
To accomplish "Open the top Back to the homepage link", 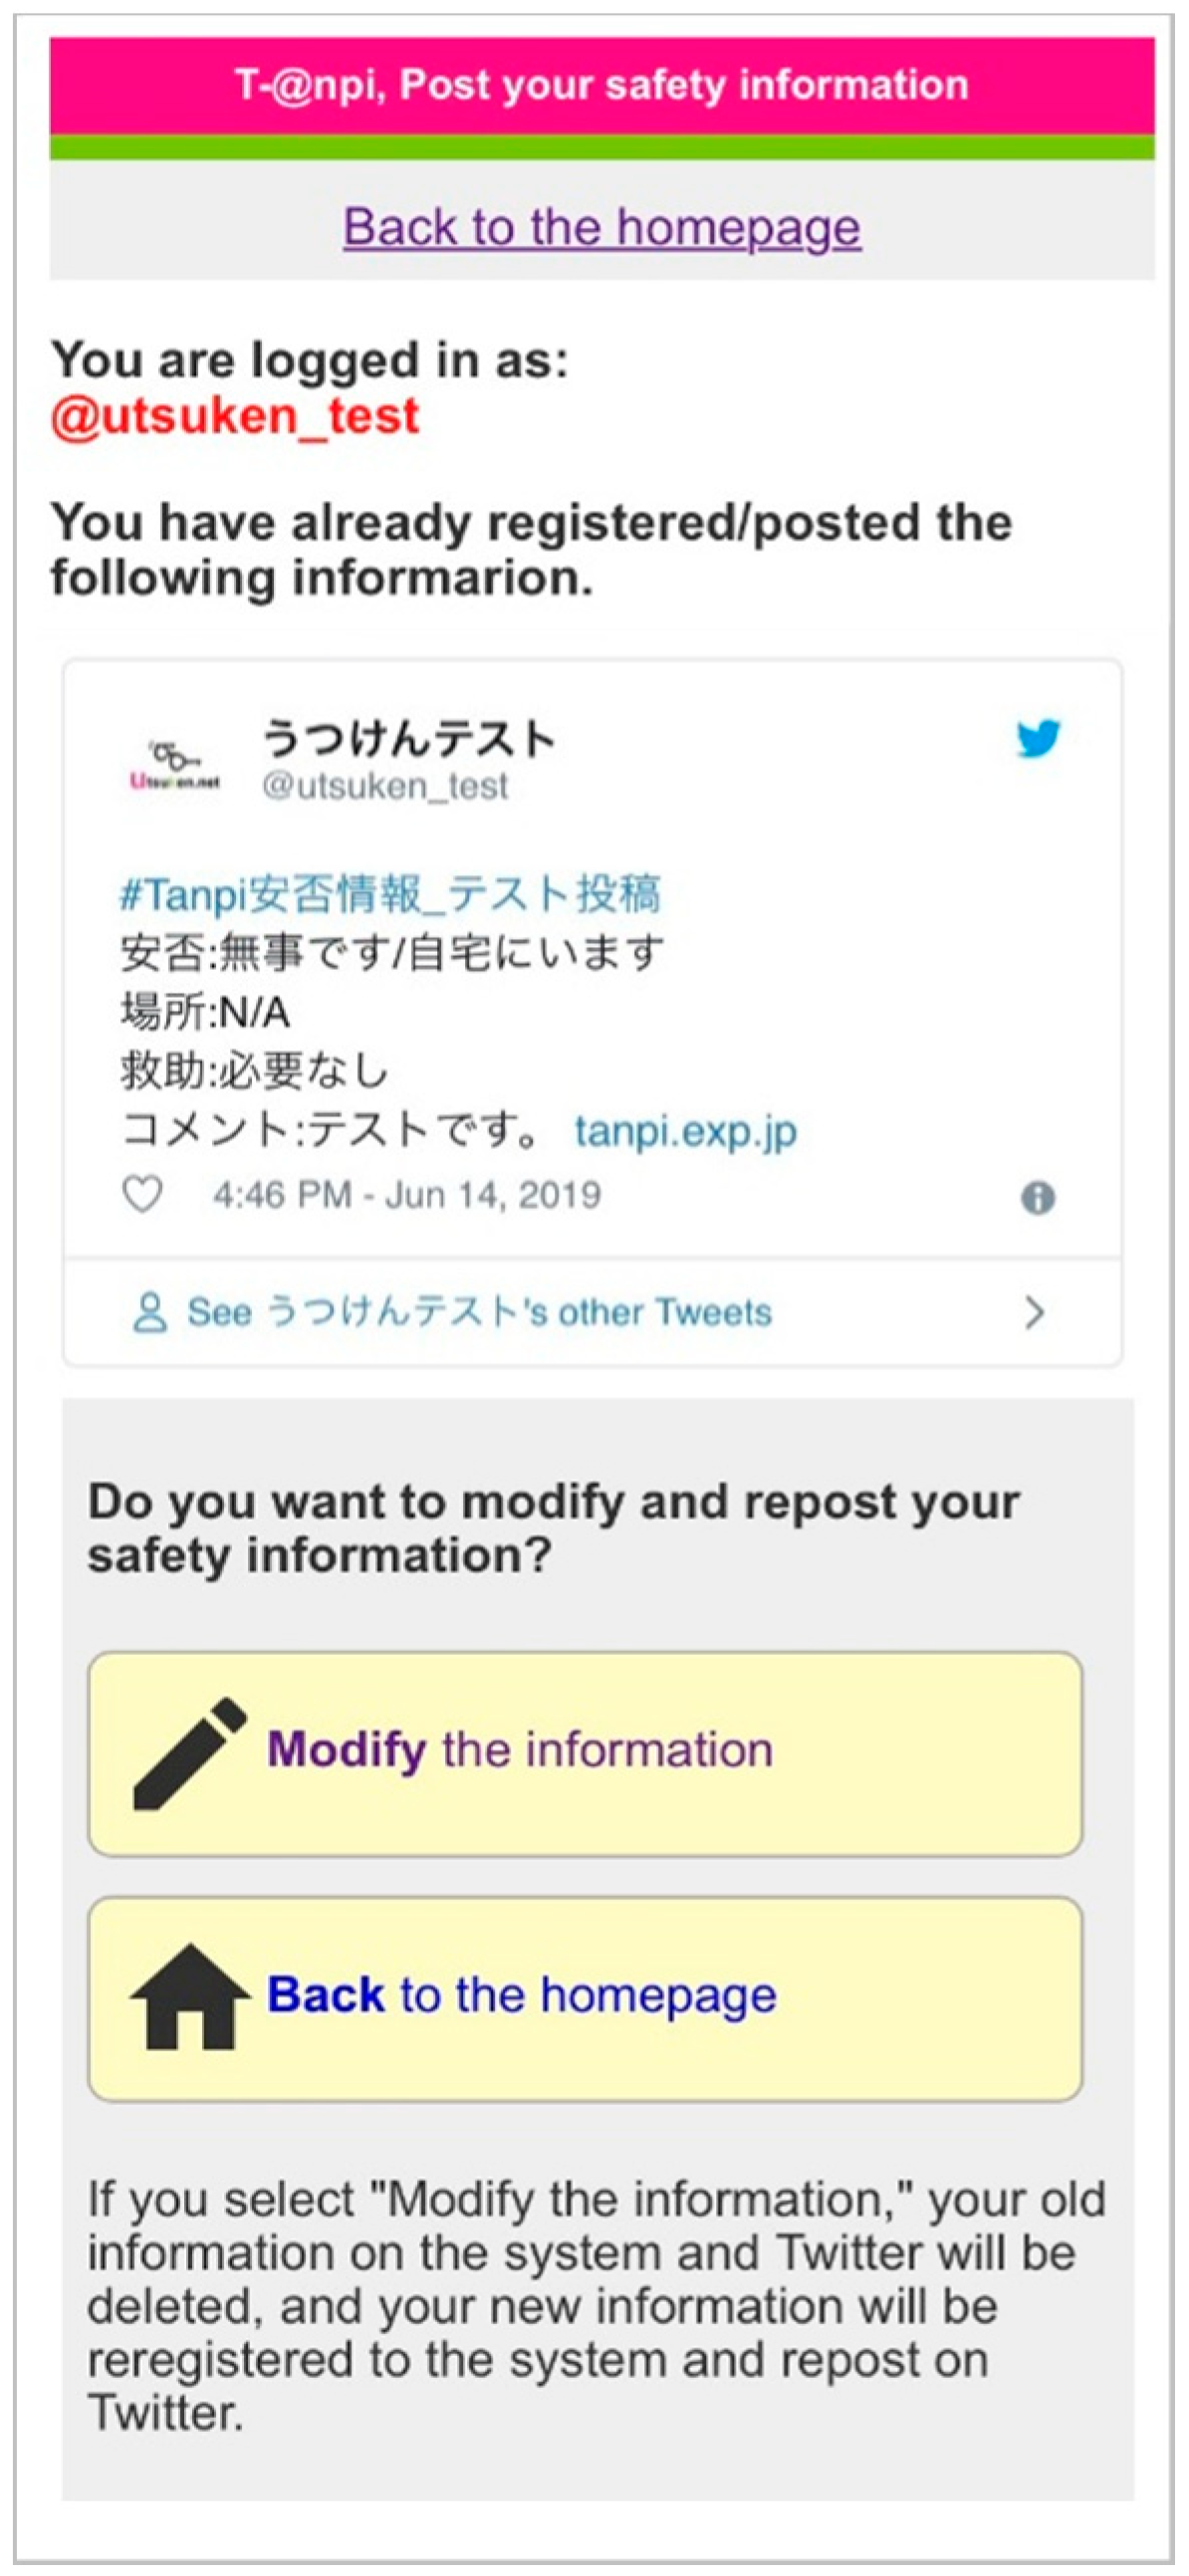I will point(602,227).
